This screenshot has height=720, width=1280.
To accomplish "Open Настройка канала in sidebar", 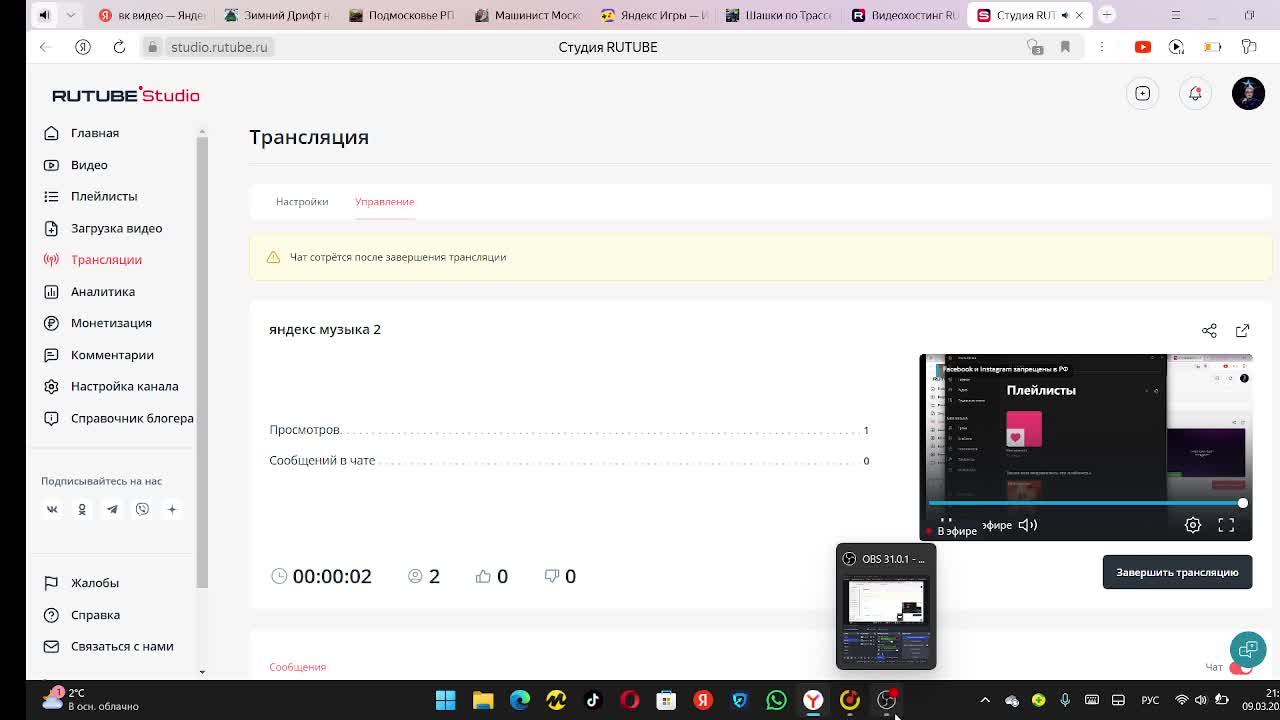I will (124, 386).
